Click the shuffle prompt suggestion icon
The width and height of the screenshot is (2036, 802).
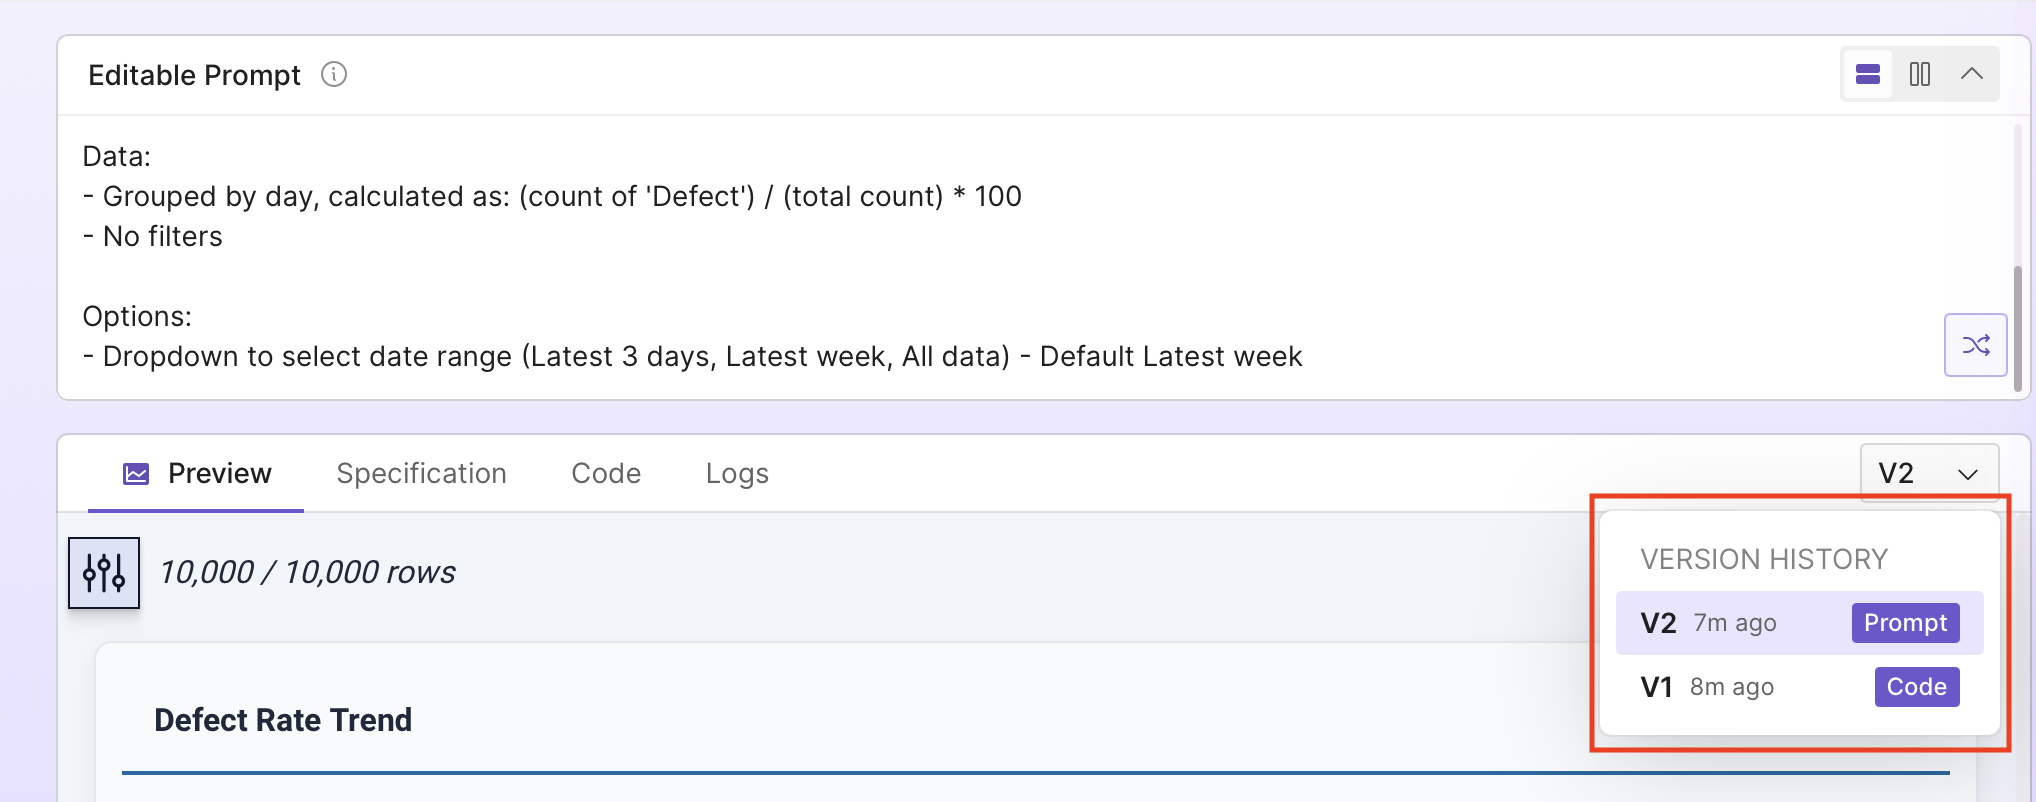click(x=1975, y=345)
